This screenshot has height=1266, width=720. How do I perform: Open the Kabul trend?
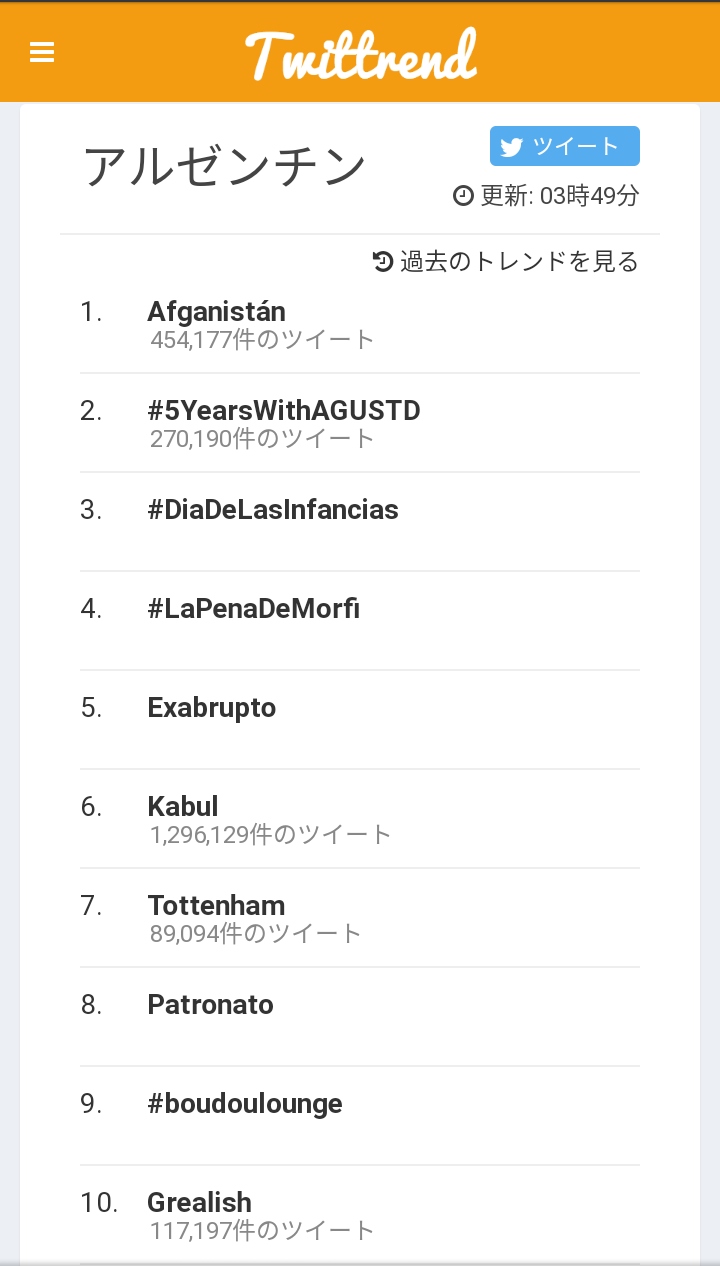(x=183, y=806)
